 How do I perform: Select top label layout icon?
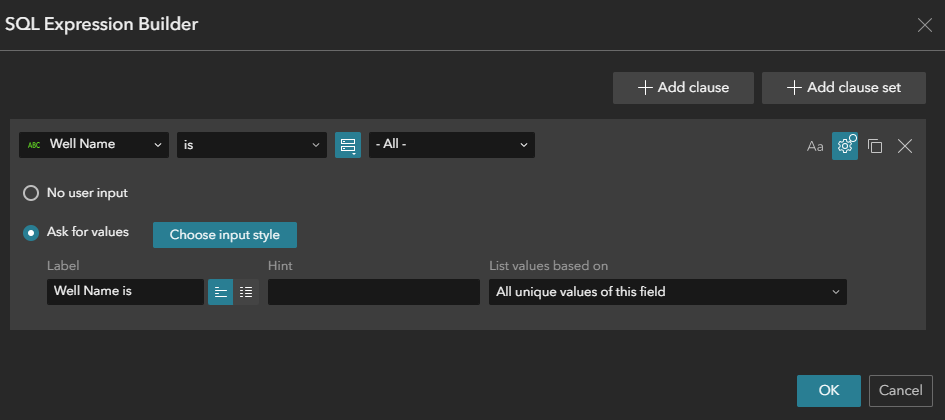(246, 292)
